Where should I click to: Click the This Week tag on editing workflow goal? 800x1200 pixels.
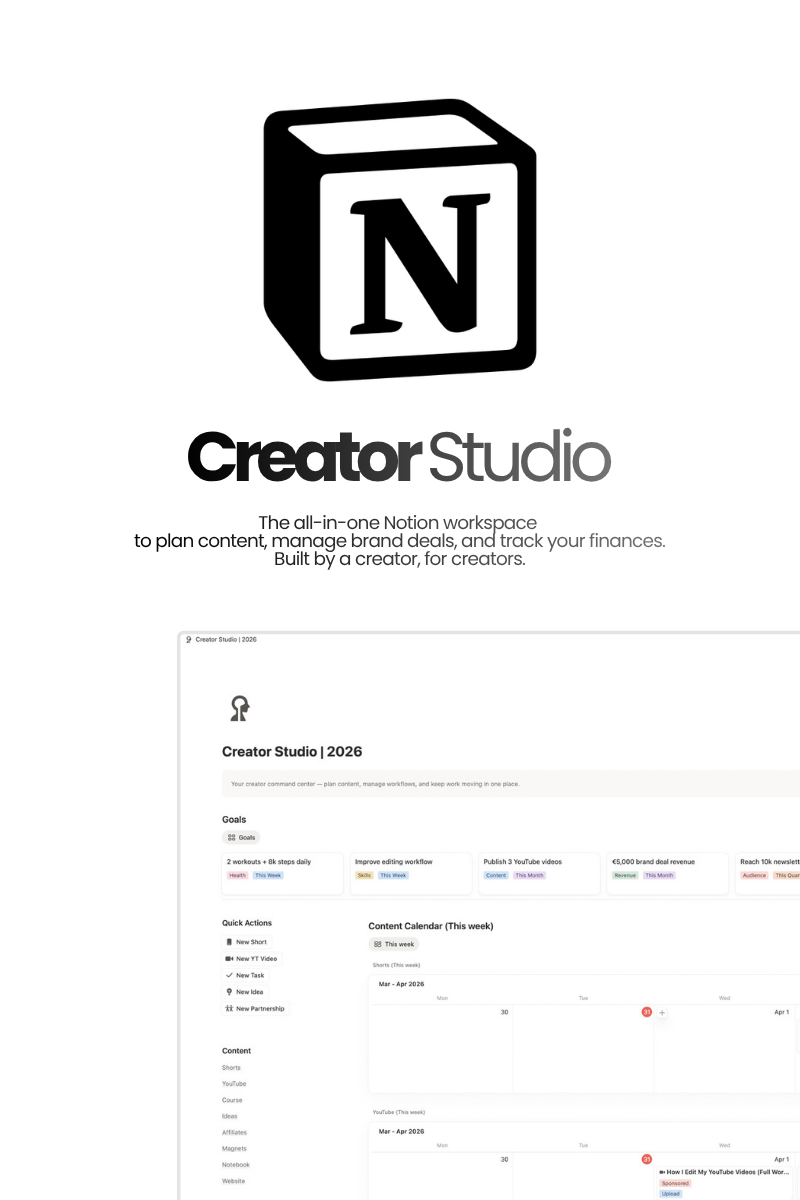pyautogui.click(x=393, y=875)
